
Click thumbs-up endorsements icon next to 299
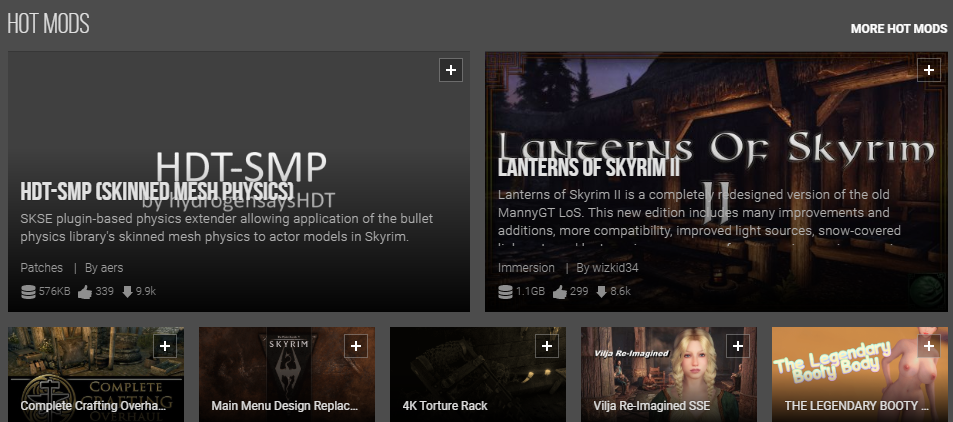[560, 292]
